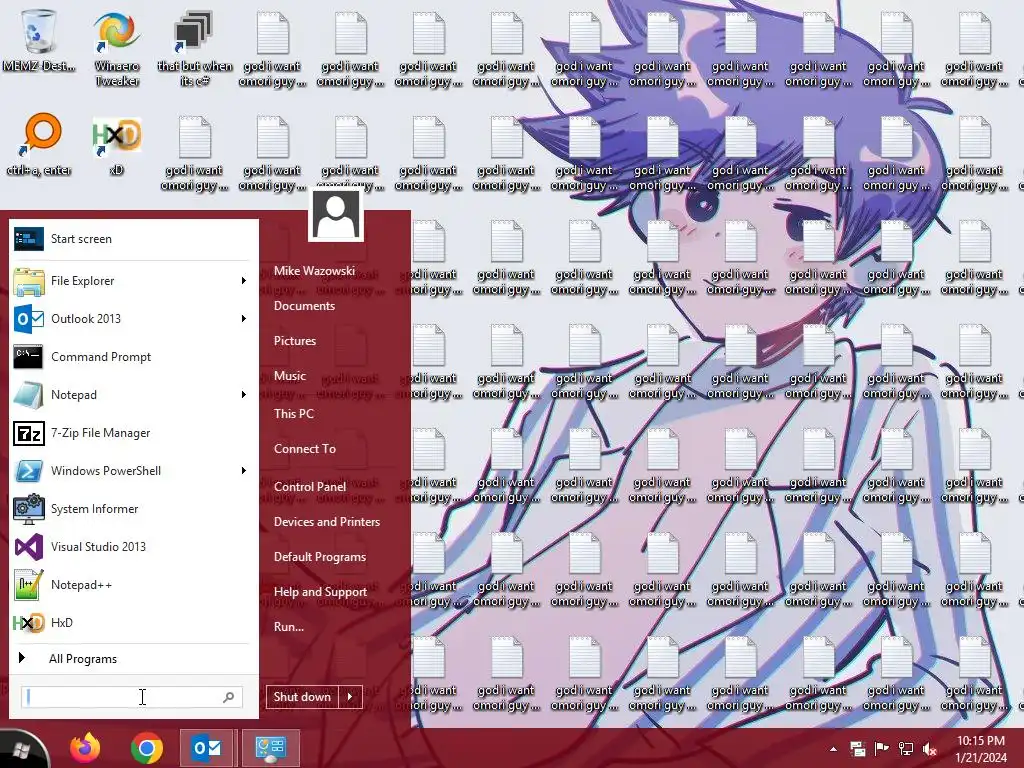Image resolution: width=1024 pixels, height=768 pixels.
Task: Click the user account picture
Action: point(336,215)
